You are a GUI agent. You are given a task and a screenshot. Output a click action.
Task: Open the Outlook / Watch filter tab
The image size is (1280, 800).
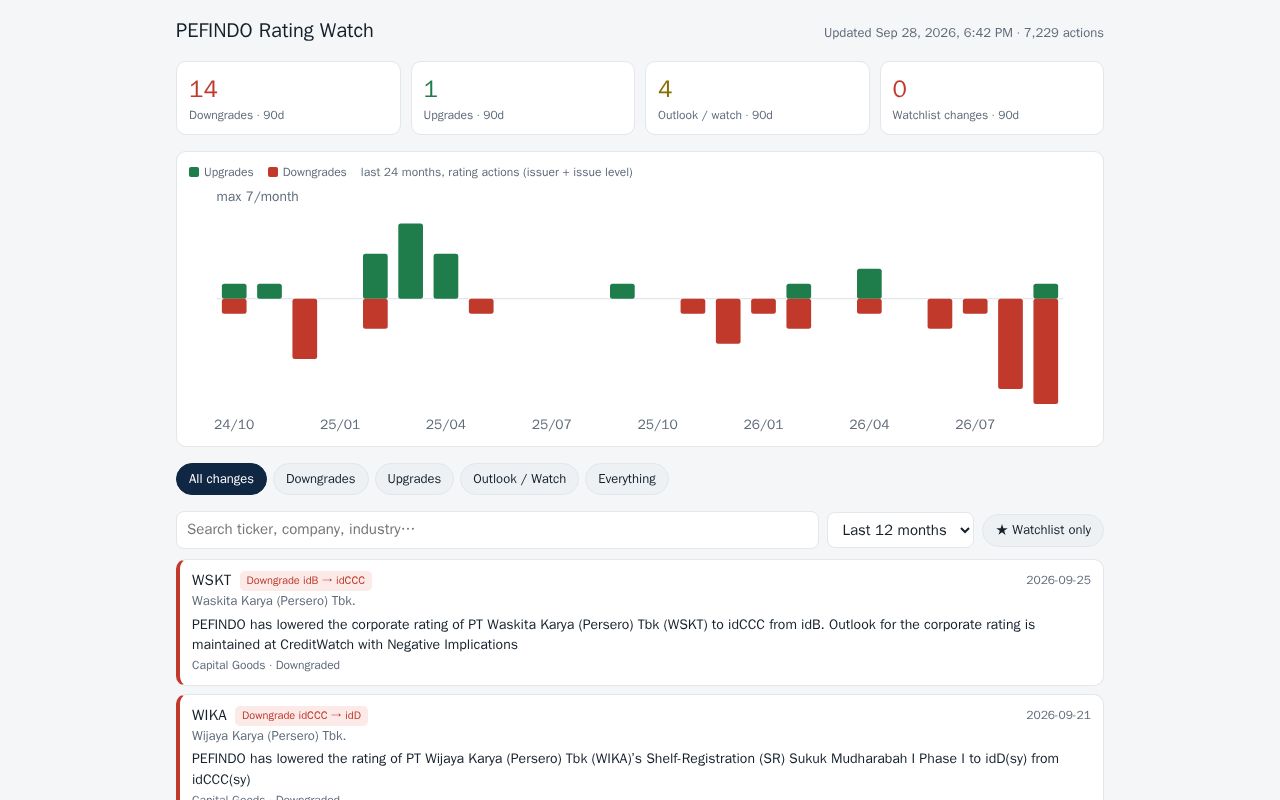point(519,479)
